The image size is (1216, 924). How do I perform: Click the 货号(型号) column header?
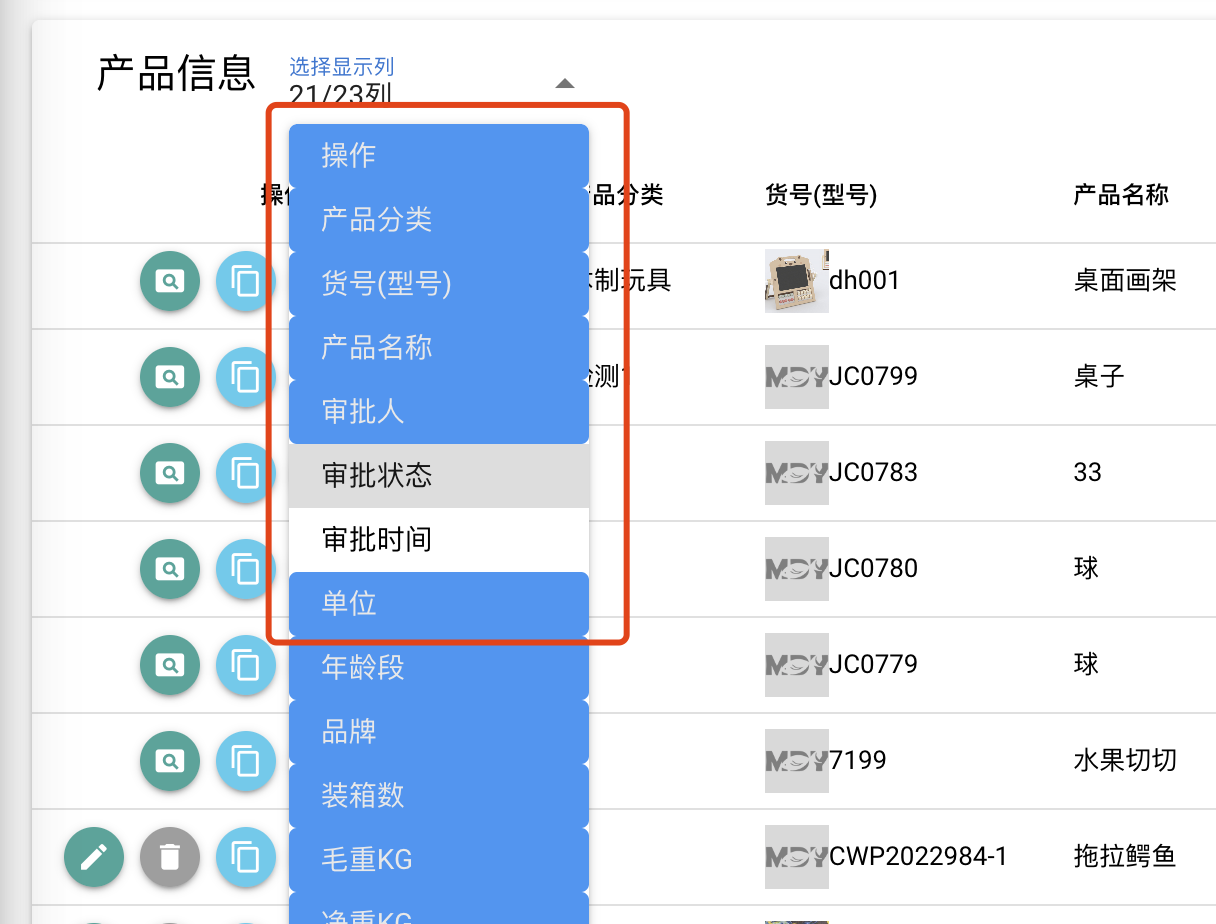tap(821, 195)
